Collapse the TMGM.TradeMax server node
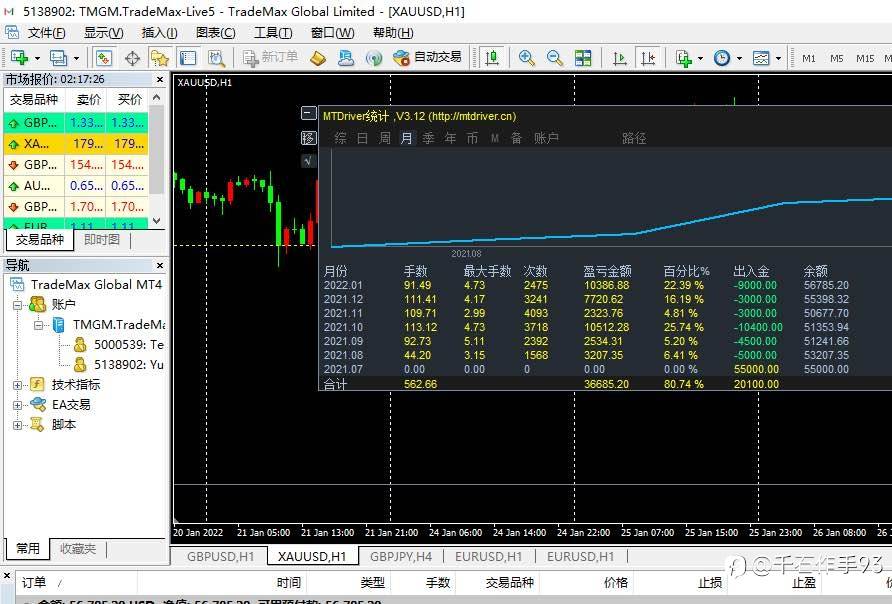Viewport: 892px width, 604px height. 39,325
